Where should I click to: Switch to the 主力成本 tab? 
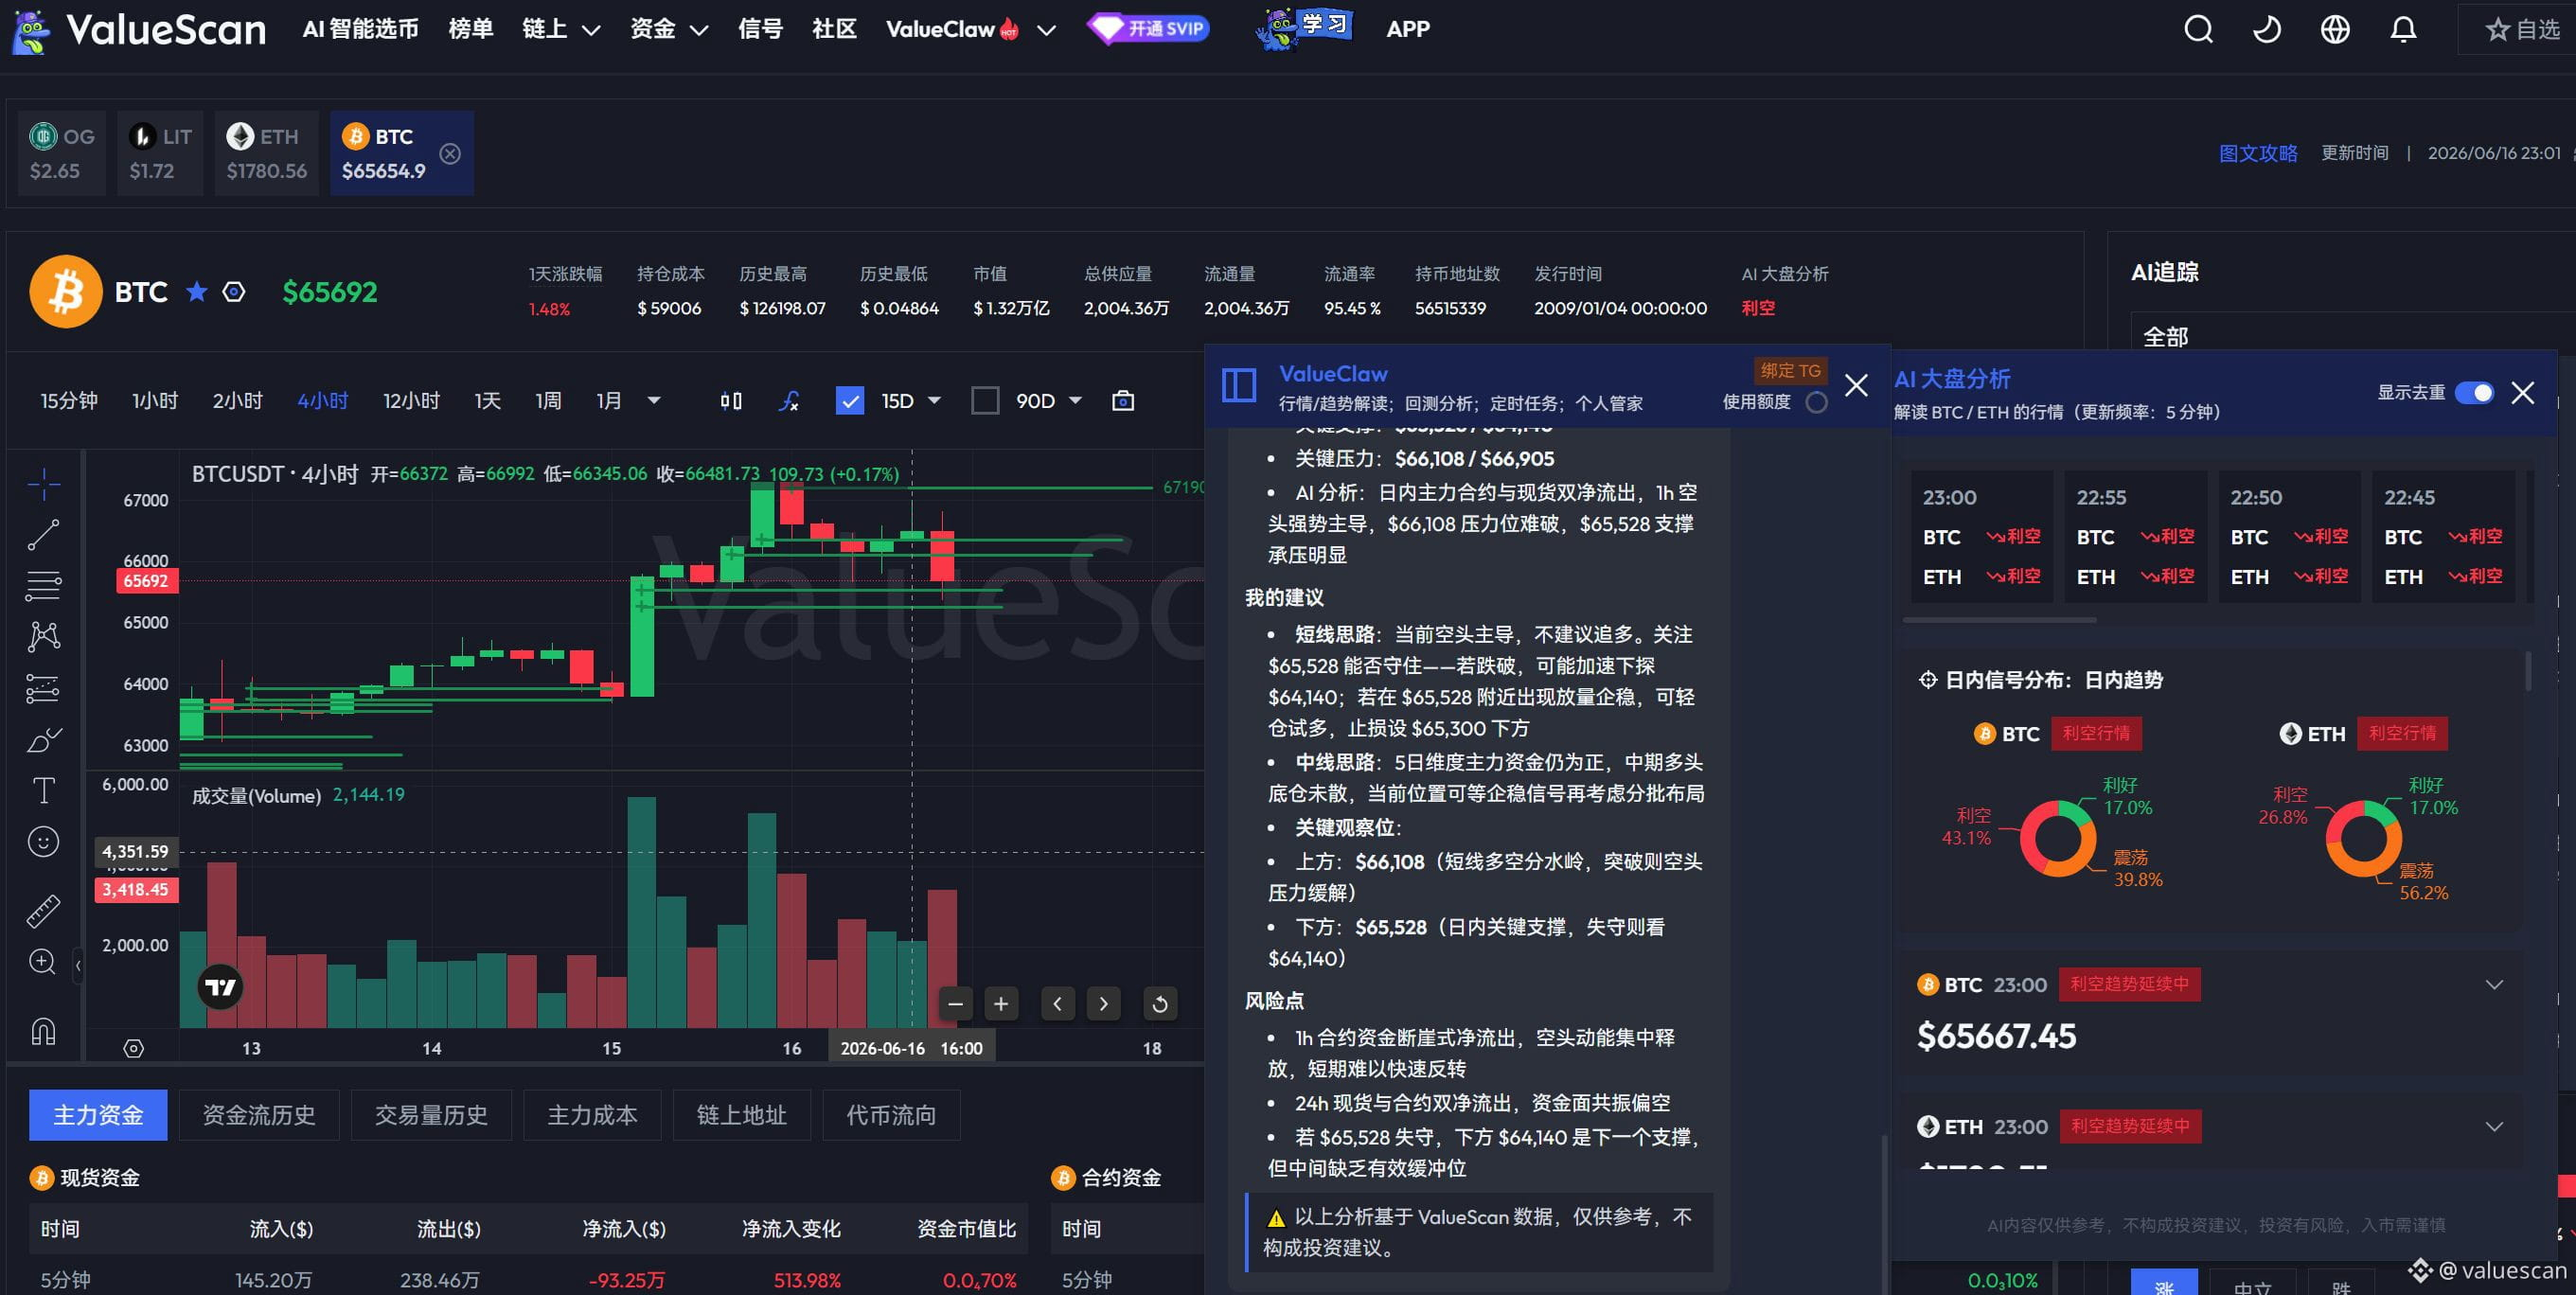tap(592, 1115)
